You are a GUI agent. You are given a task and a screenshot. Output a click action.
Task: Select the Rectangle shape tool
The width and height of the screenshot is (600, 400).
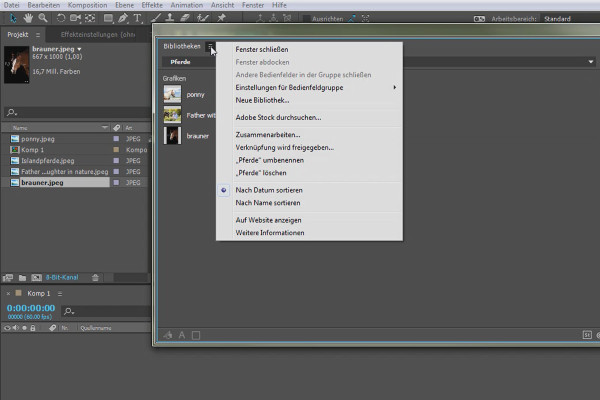pos(108,18)
